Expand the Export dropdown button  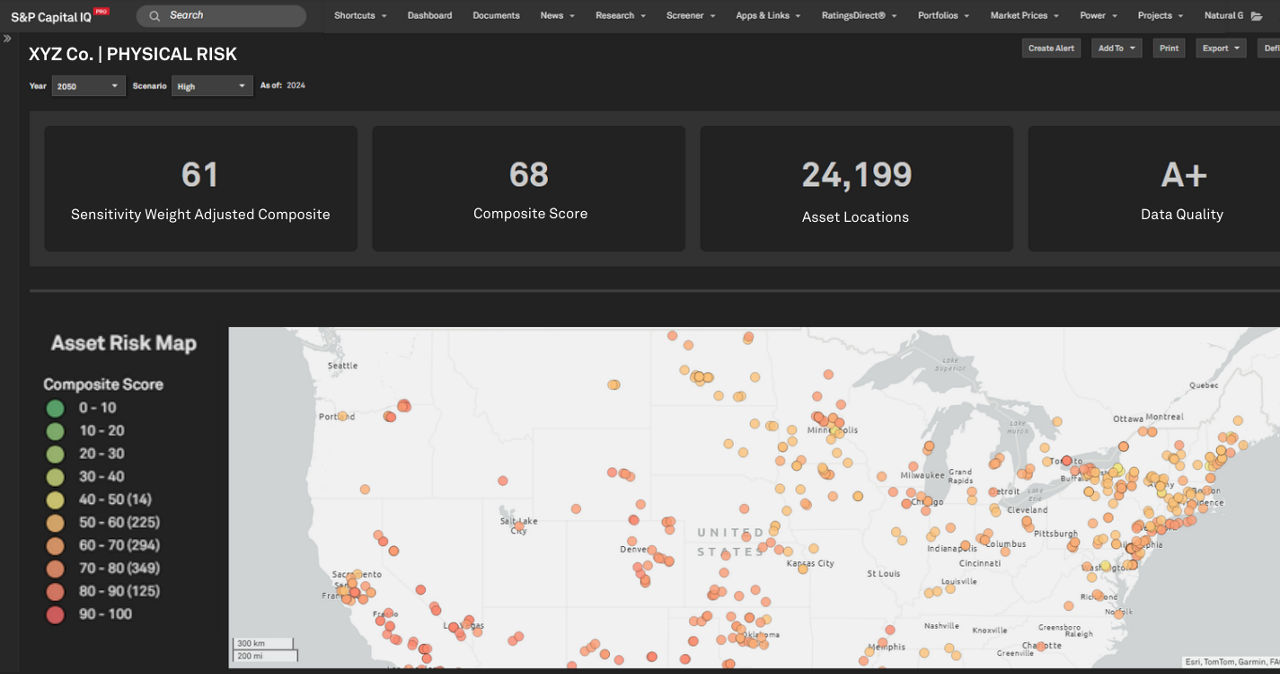tap(1220, 48)
